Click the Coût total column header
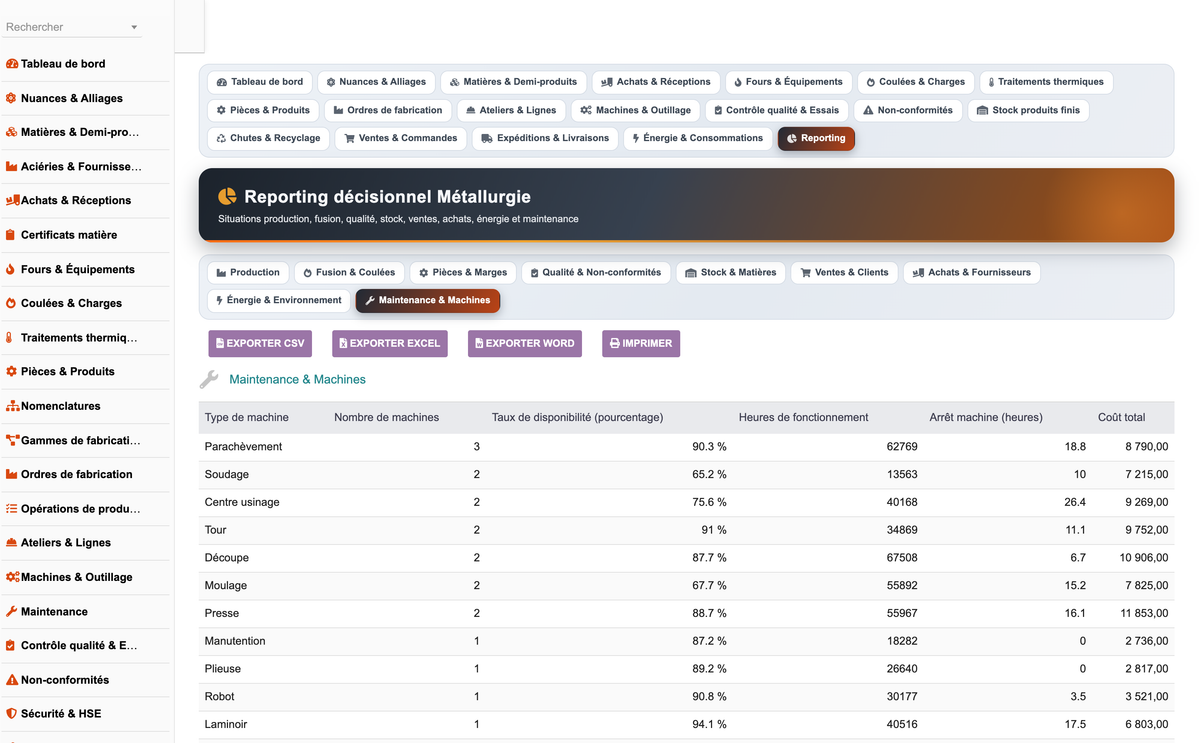 pyautogui.click(x=1122, y=417)
